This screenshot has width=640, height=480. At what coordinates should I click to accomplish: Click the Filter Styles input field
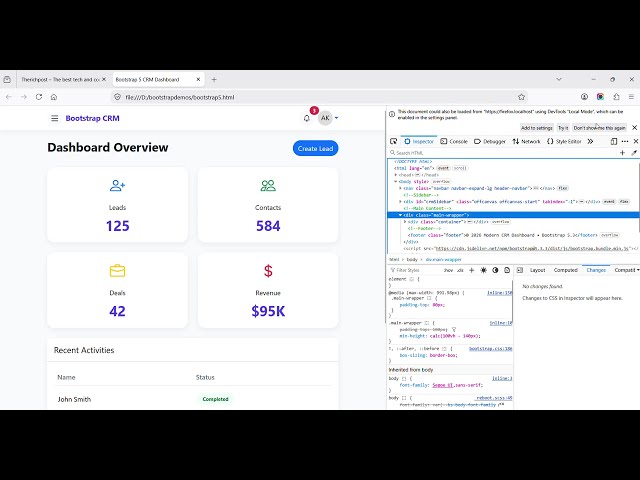click(x=414, y=270)
